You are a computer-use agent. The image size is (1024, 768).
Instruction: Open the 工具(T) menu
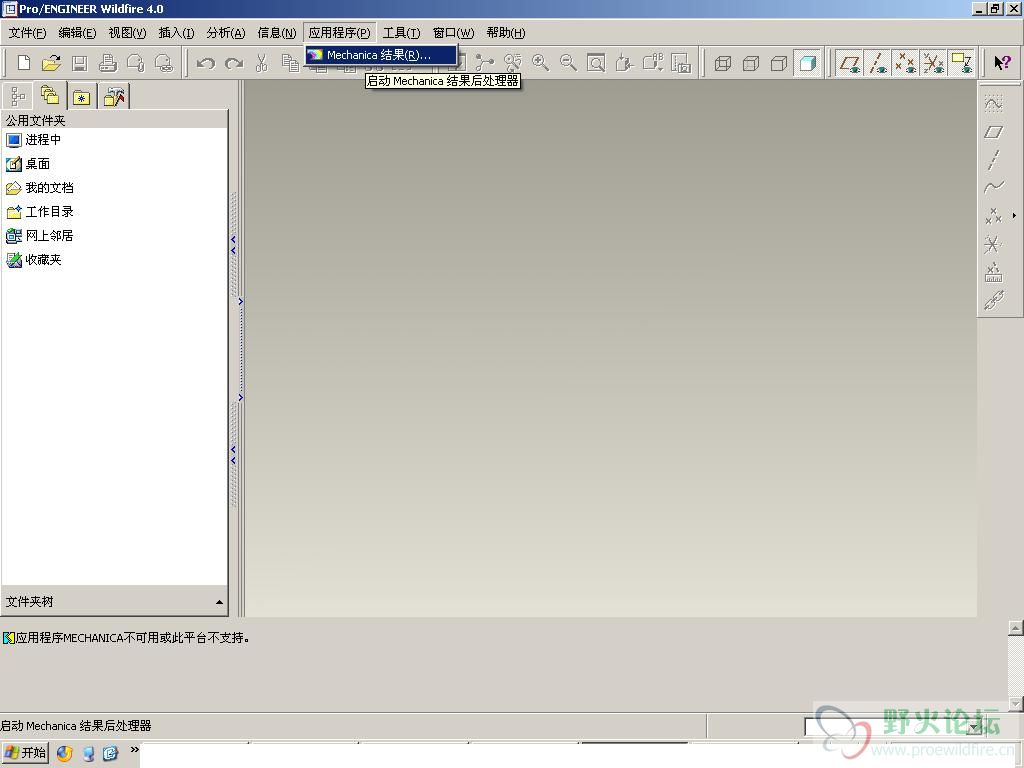coord(401,33)
